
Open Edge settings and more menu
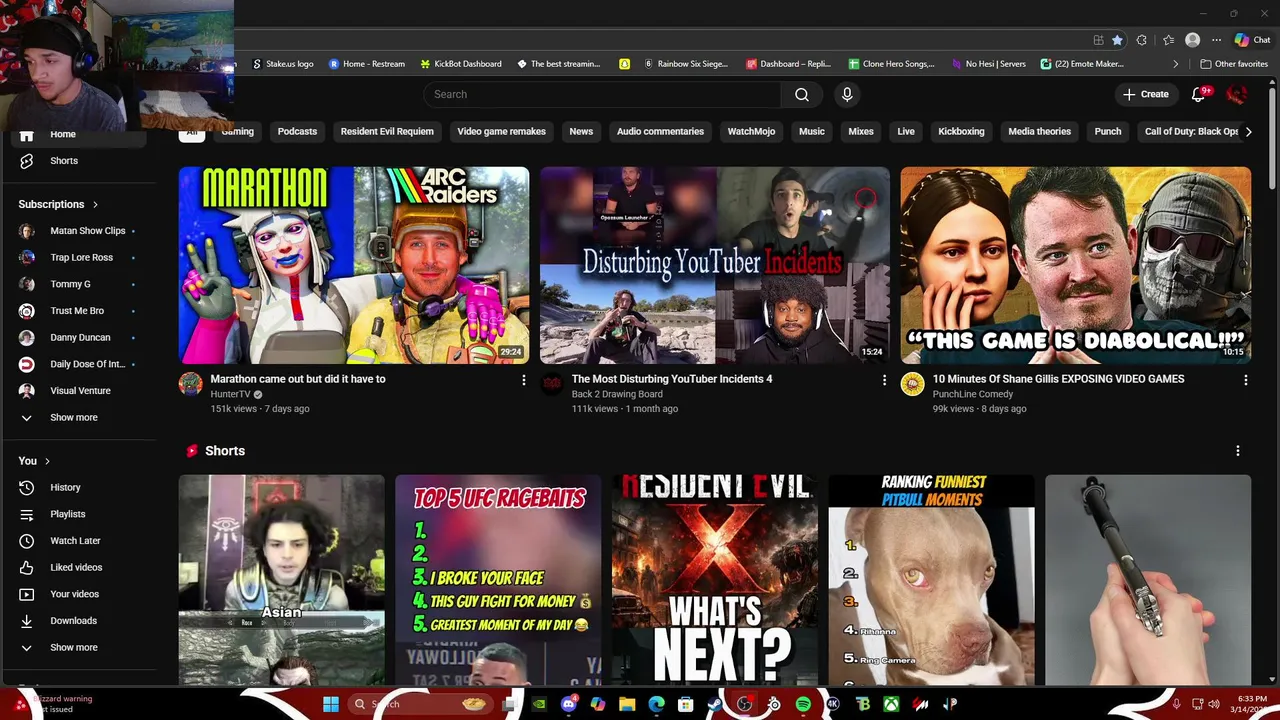[x=1216, y=40]
